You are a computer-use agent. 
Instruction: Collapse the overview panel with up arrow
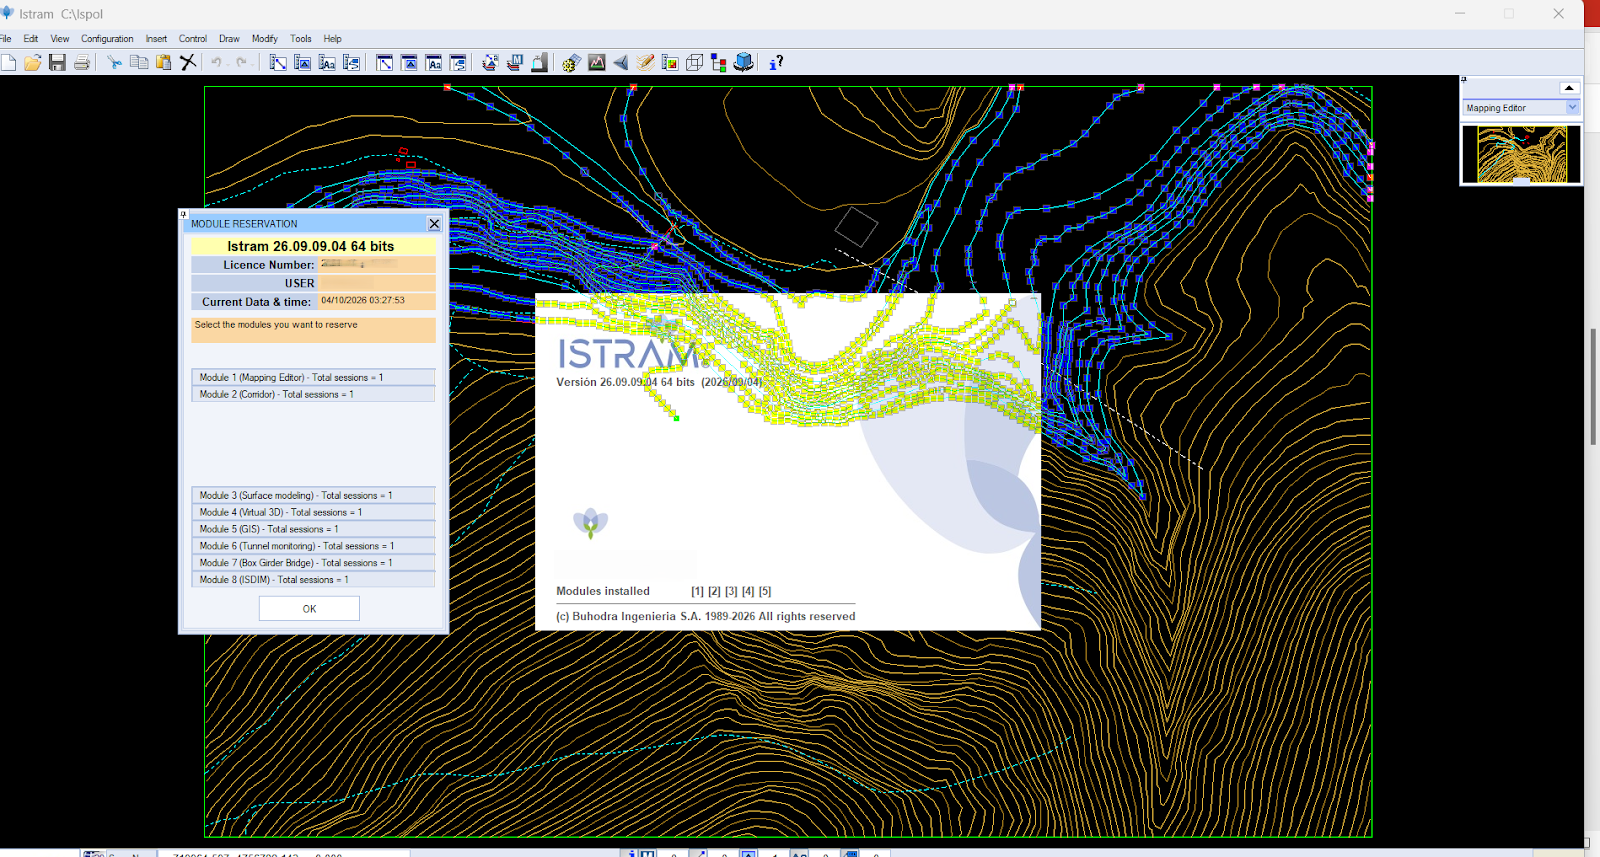1569,88
